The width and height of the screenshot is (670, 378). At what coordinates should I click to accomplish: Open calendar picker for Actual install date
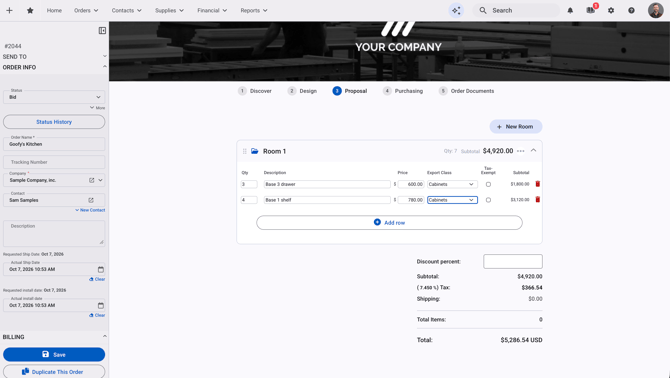[101, 305]
